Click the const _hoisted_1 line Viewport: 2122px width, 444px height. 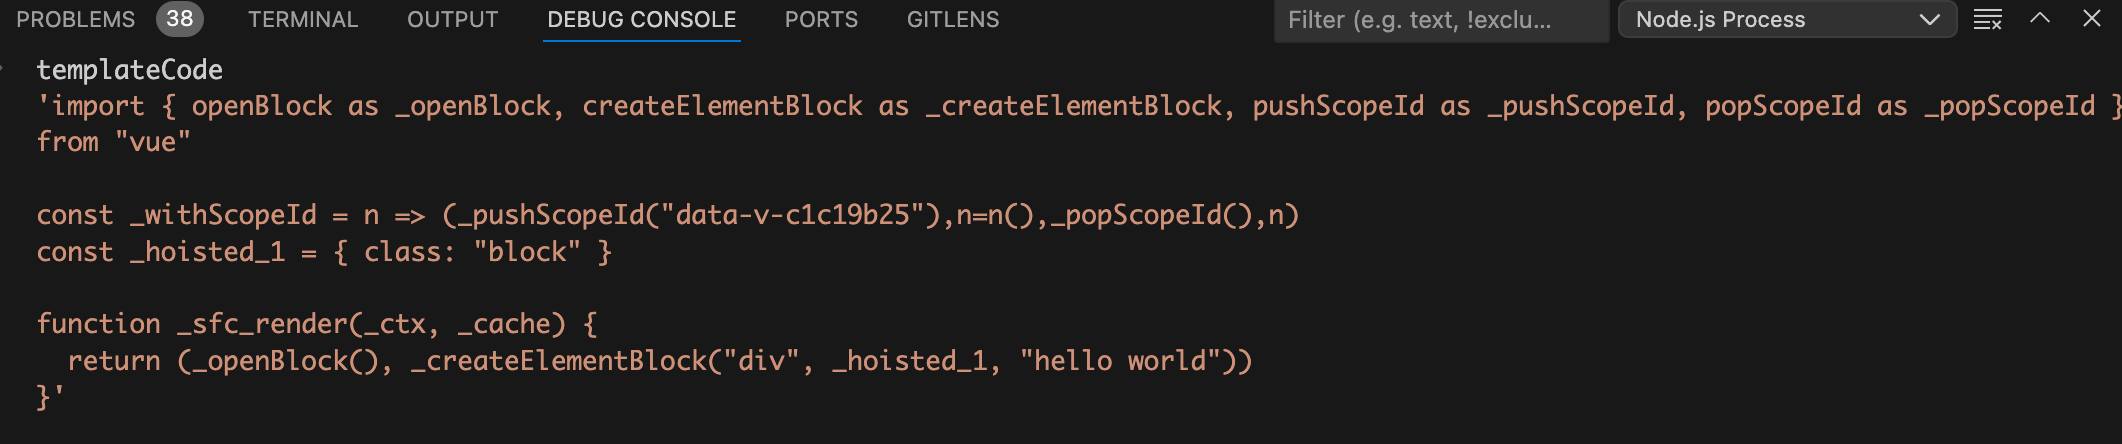(x=324, y=252)
